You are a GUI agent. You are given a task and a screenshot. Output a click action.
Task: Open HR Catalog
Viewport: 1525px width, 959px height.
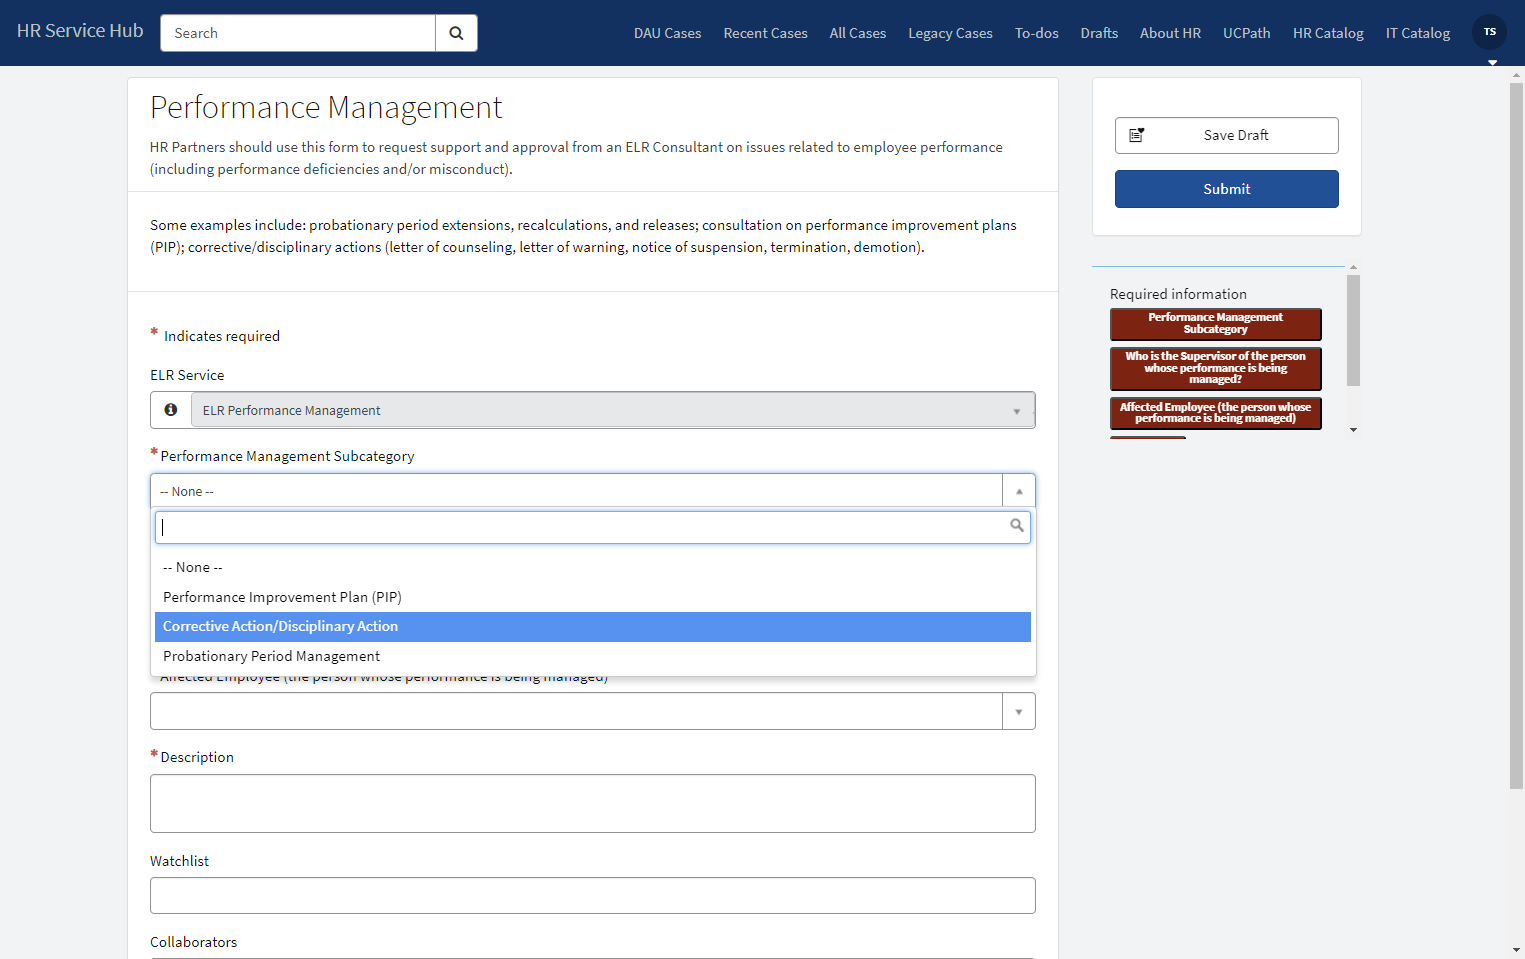1327,33
